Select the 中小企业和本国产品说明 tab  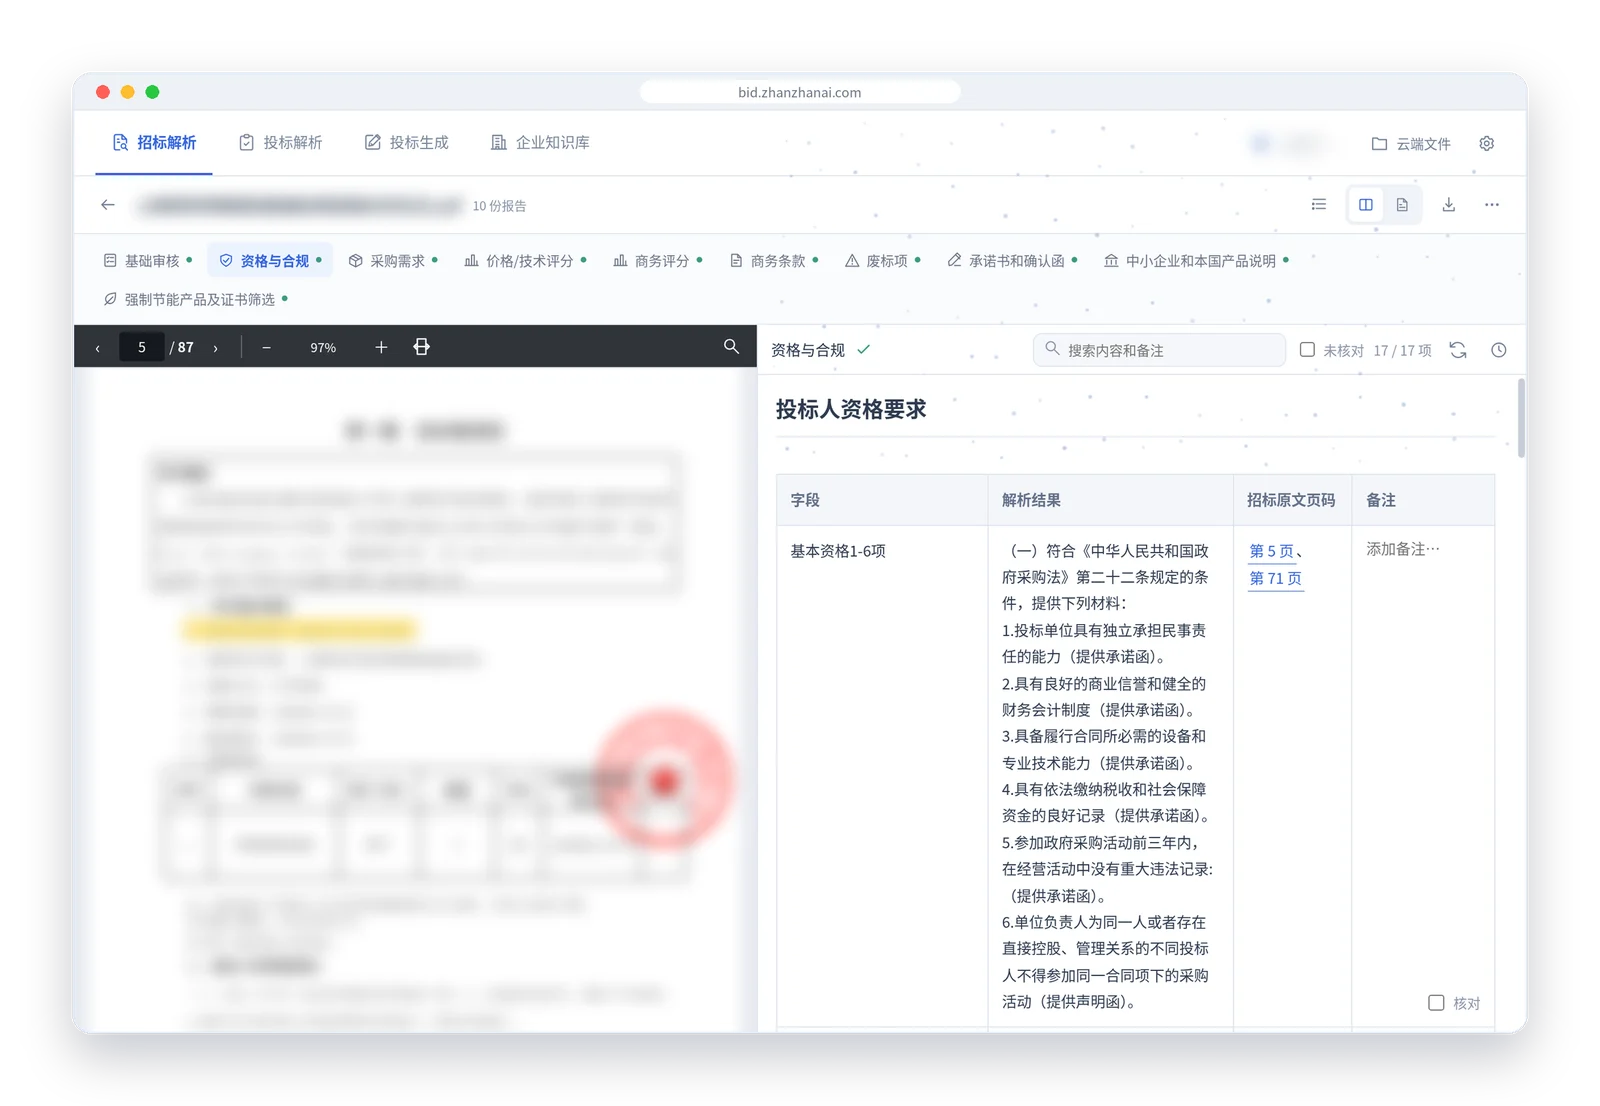(x=1195, y=260)
